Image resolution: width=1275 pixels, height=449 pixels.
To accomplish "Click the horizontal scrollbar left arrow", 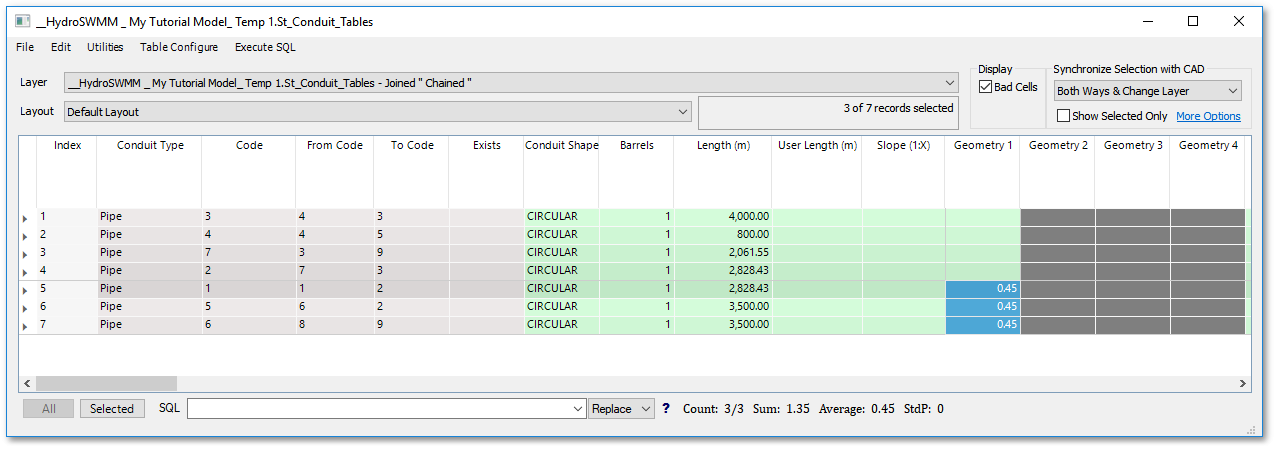I will point(28,383).
